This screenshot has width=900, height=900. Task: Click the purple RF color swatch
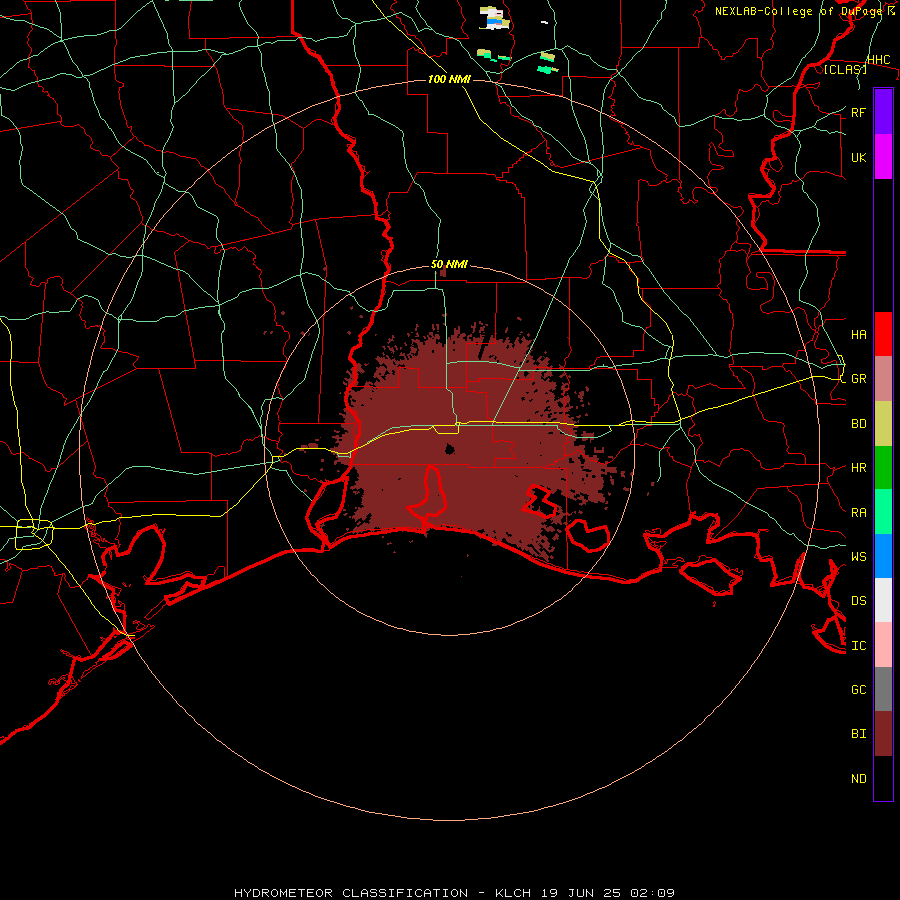(x=883, y=112)
